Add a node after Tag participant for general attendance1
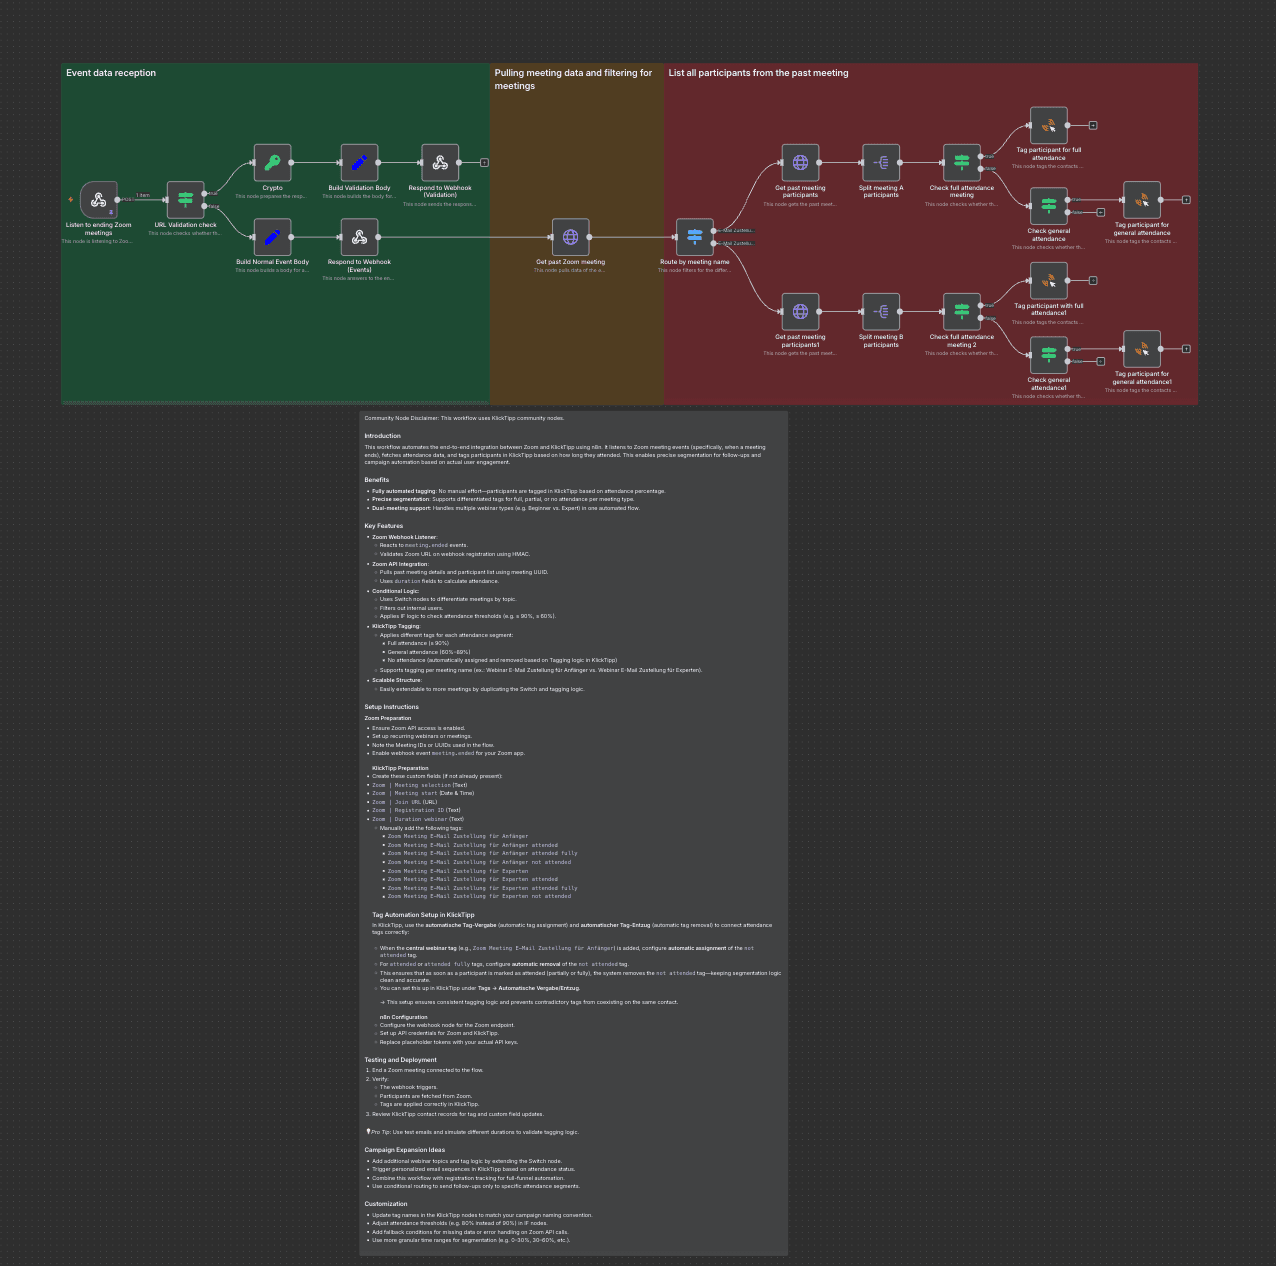 [1187, 349]
